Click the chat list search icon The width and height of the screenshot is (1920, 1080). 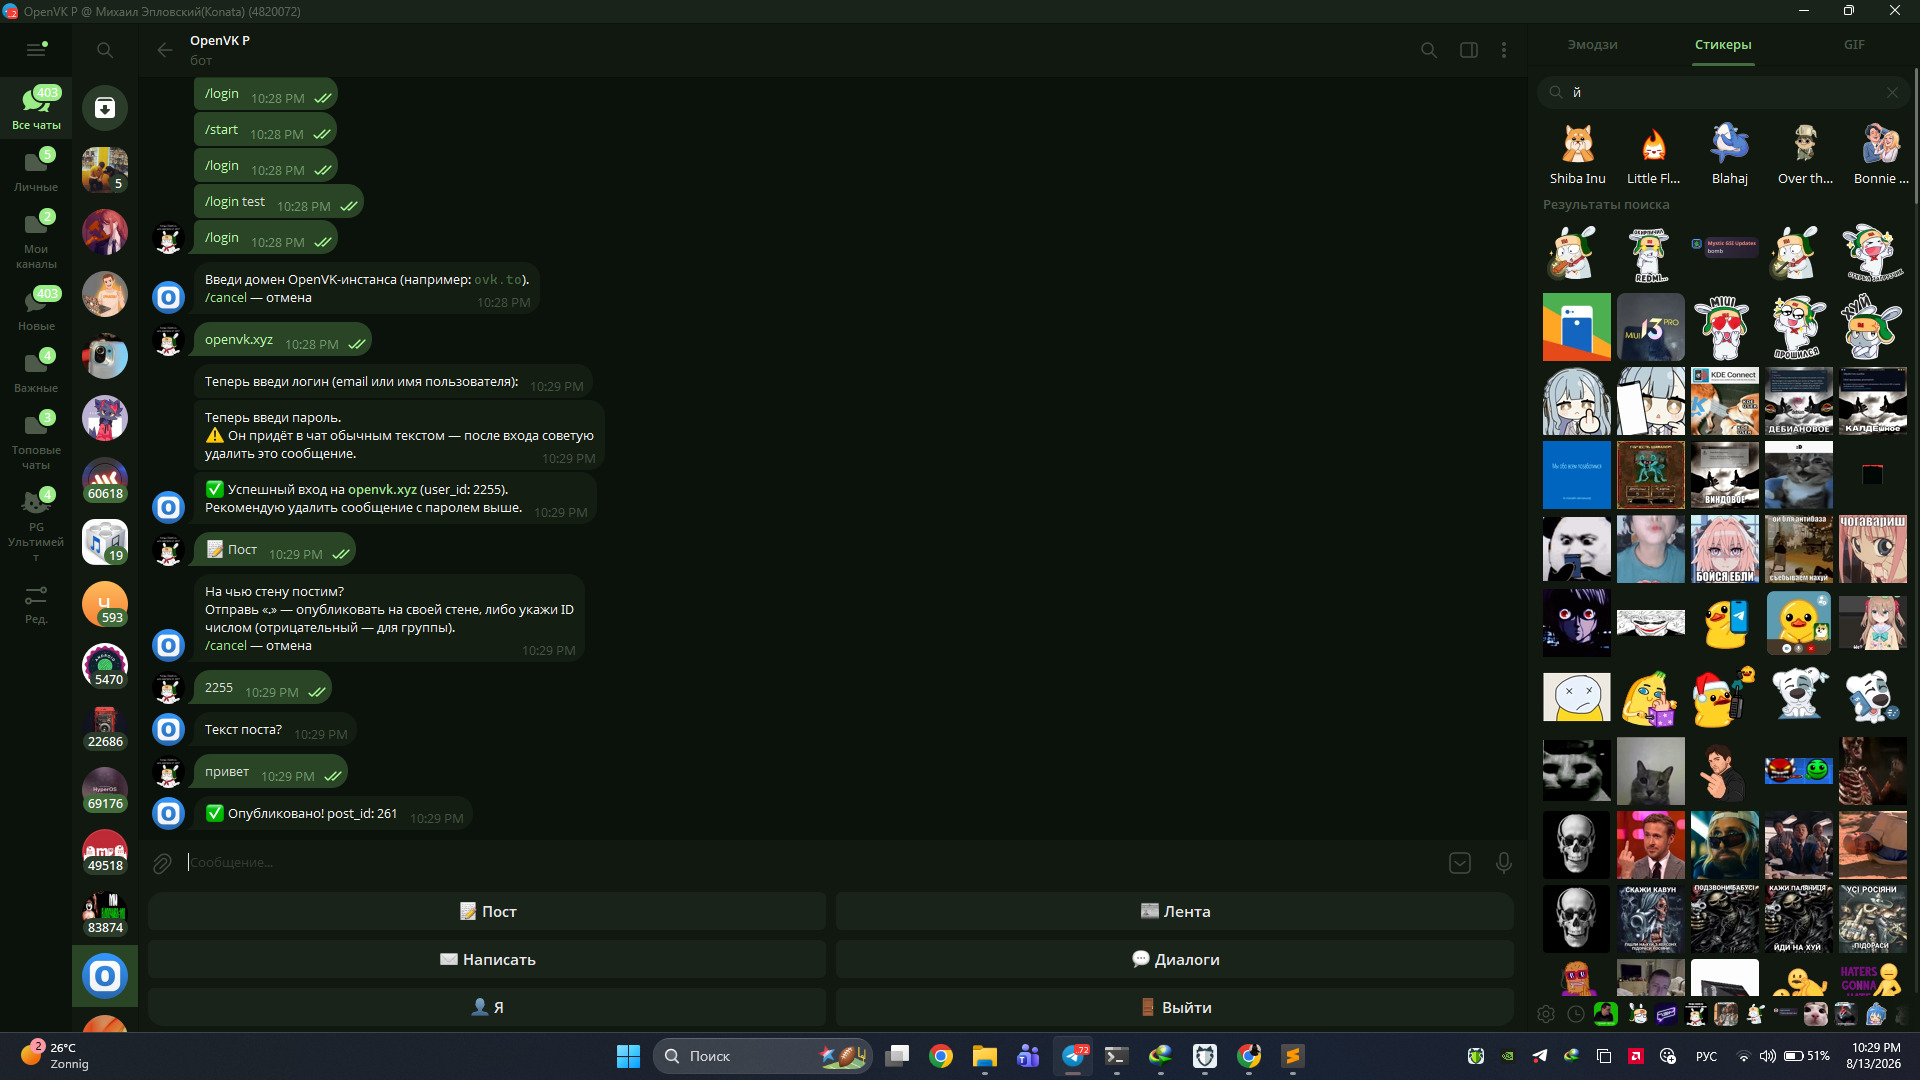105,50
